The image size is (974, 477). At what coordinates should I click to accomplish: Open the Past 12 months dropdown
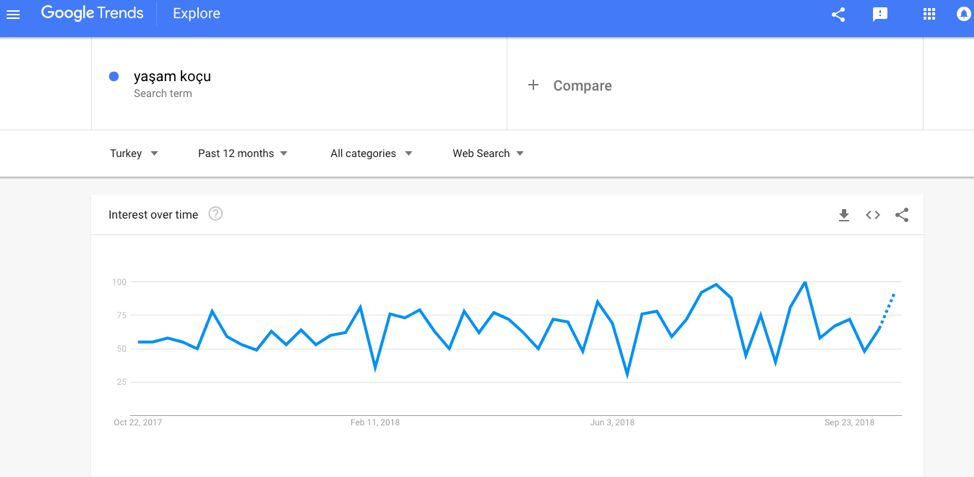click(243, 153)
